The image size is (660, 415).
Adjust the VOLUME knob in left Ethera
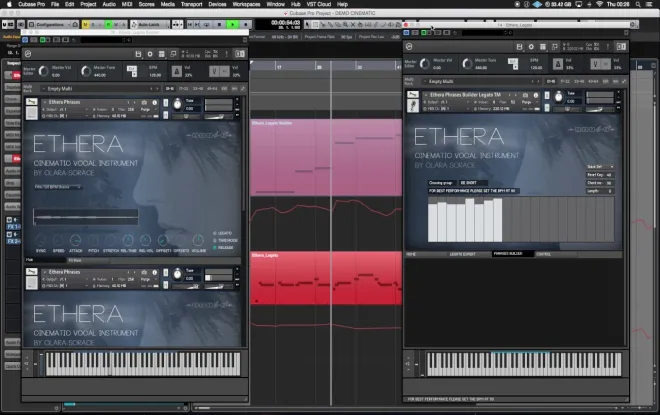pyautogui.click(x=198, y=240)
